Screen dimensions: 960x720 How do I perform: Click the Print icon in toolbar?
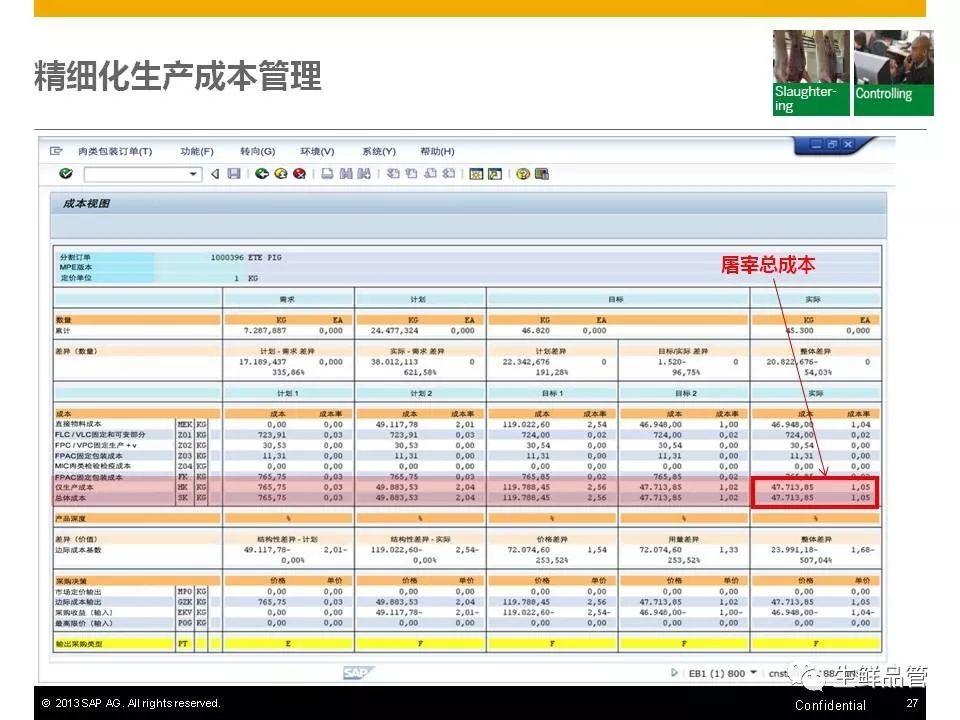327,174
